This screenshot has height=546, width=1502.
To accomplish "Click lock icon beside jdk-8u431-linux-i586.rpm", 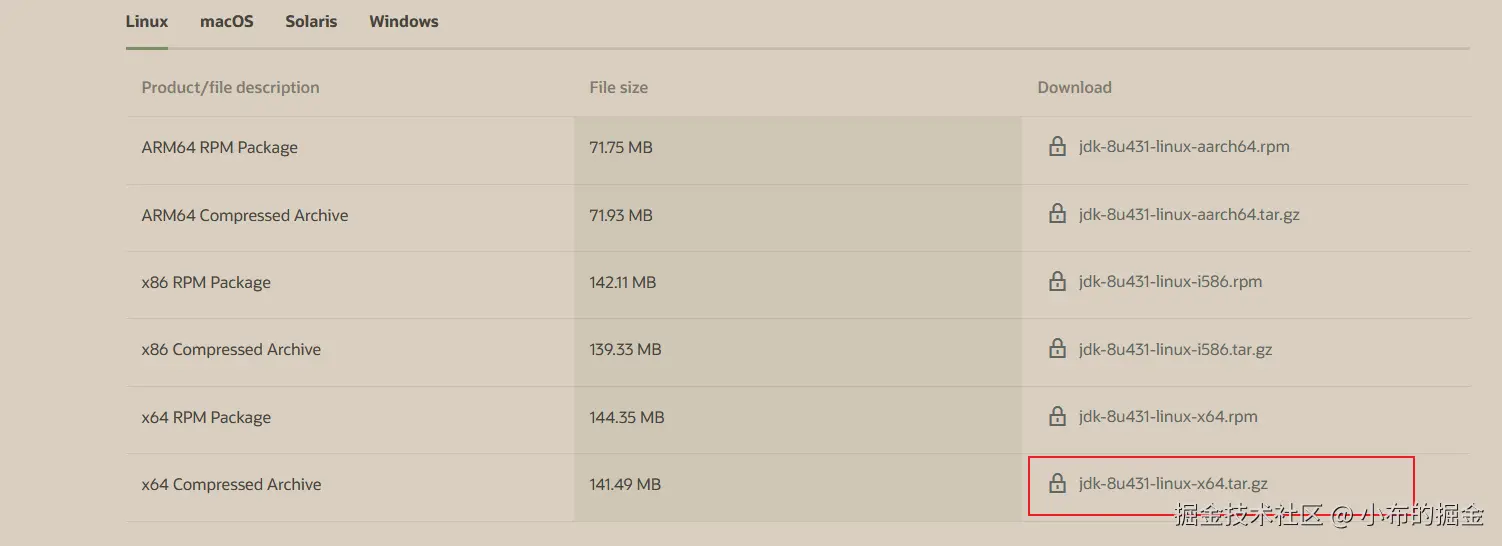I will point(1057,282).
